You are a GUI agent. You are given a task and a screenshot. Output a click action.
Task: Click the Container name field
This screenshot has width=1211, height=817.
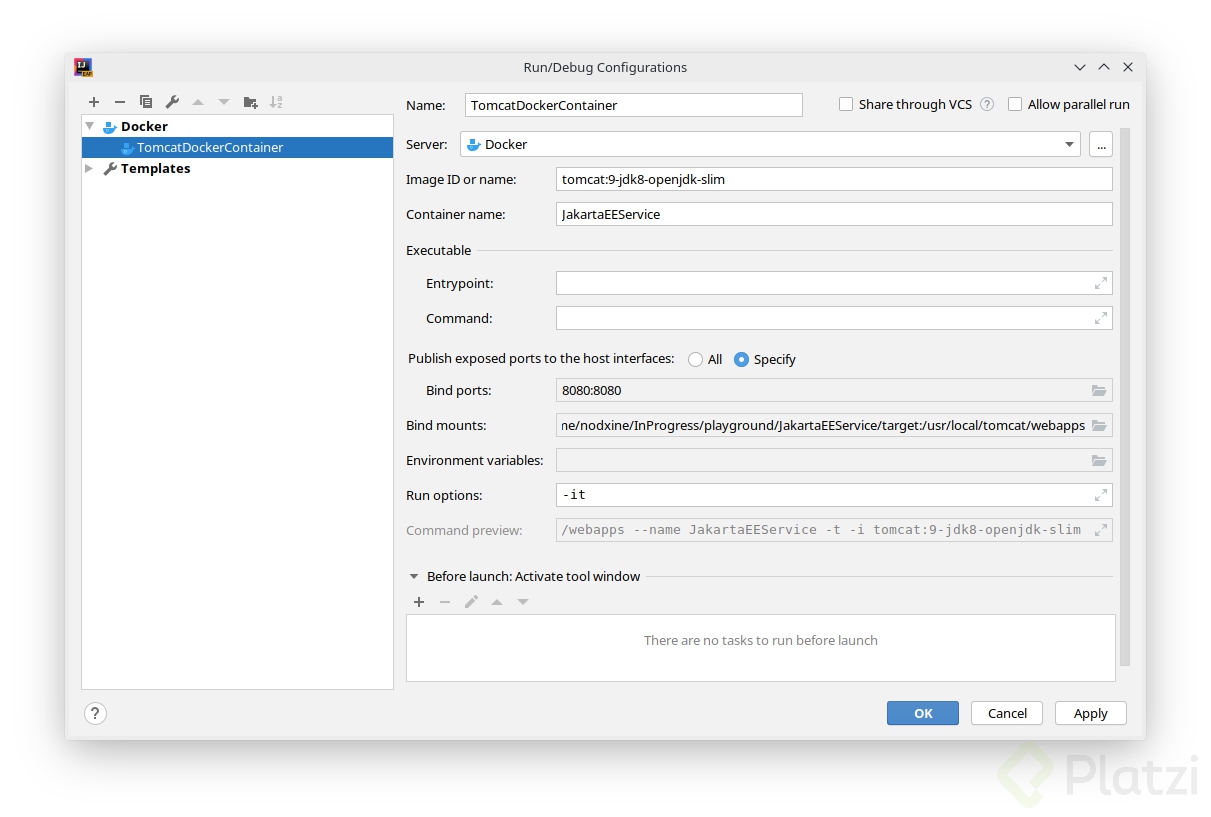click(x=834, y=214)
